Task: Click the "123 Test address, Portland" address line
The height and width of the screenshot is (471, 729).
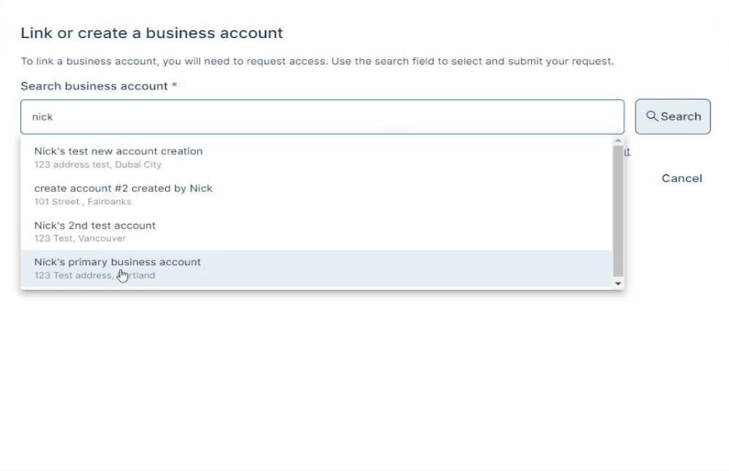Action: point(94,276)
